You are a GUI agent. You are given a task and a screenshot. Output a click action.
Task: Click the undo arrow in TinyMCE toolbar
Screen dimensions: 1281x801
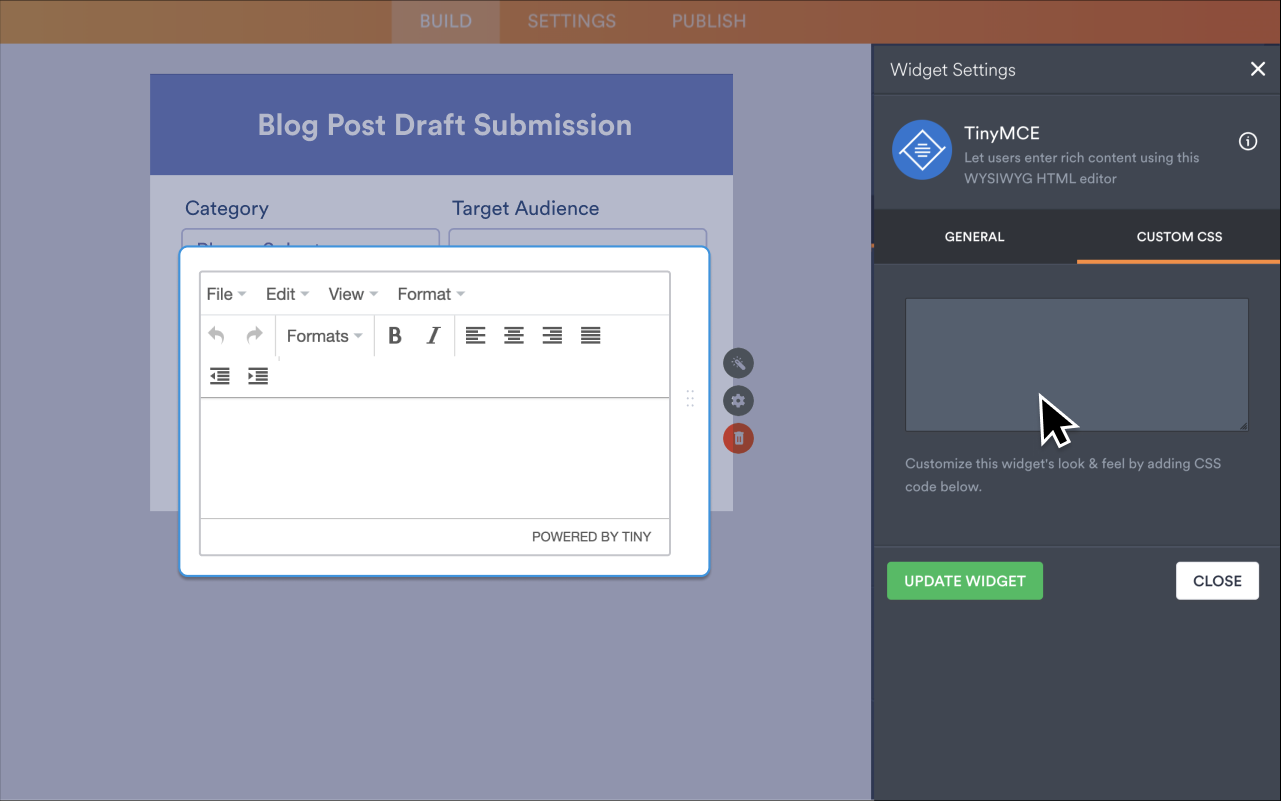(x=218, y=335)
